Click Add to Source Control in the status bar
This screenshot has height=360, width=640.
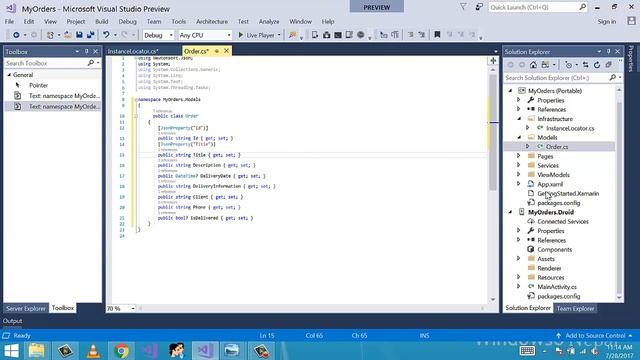tap(595, 336)
